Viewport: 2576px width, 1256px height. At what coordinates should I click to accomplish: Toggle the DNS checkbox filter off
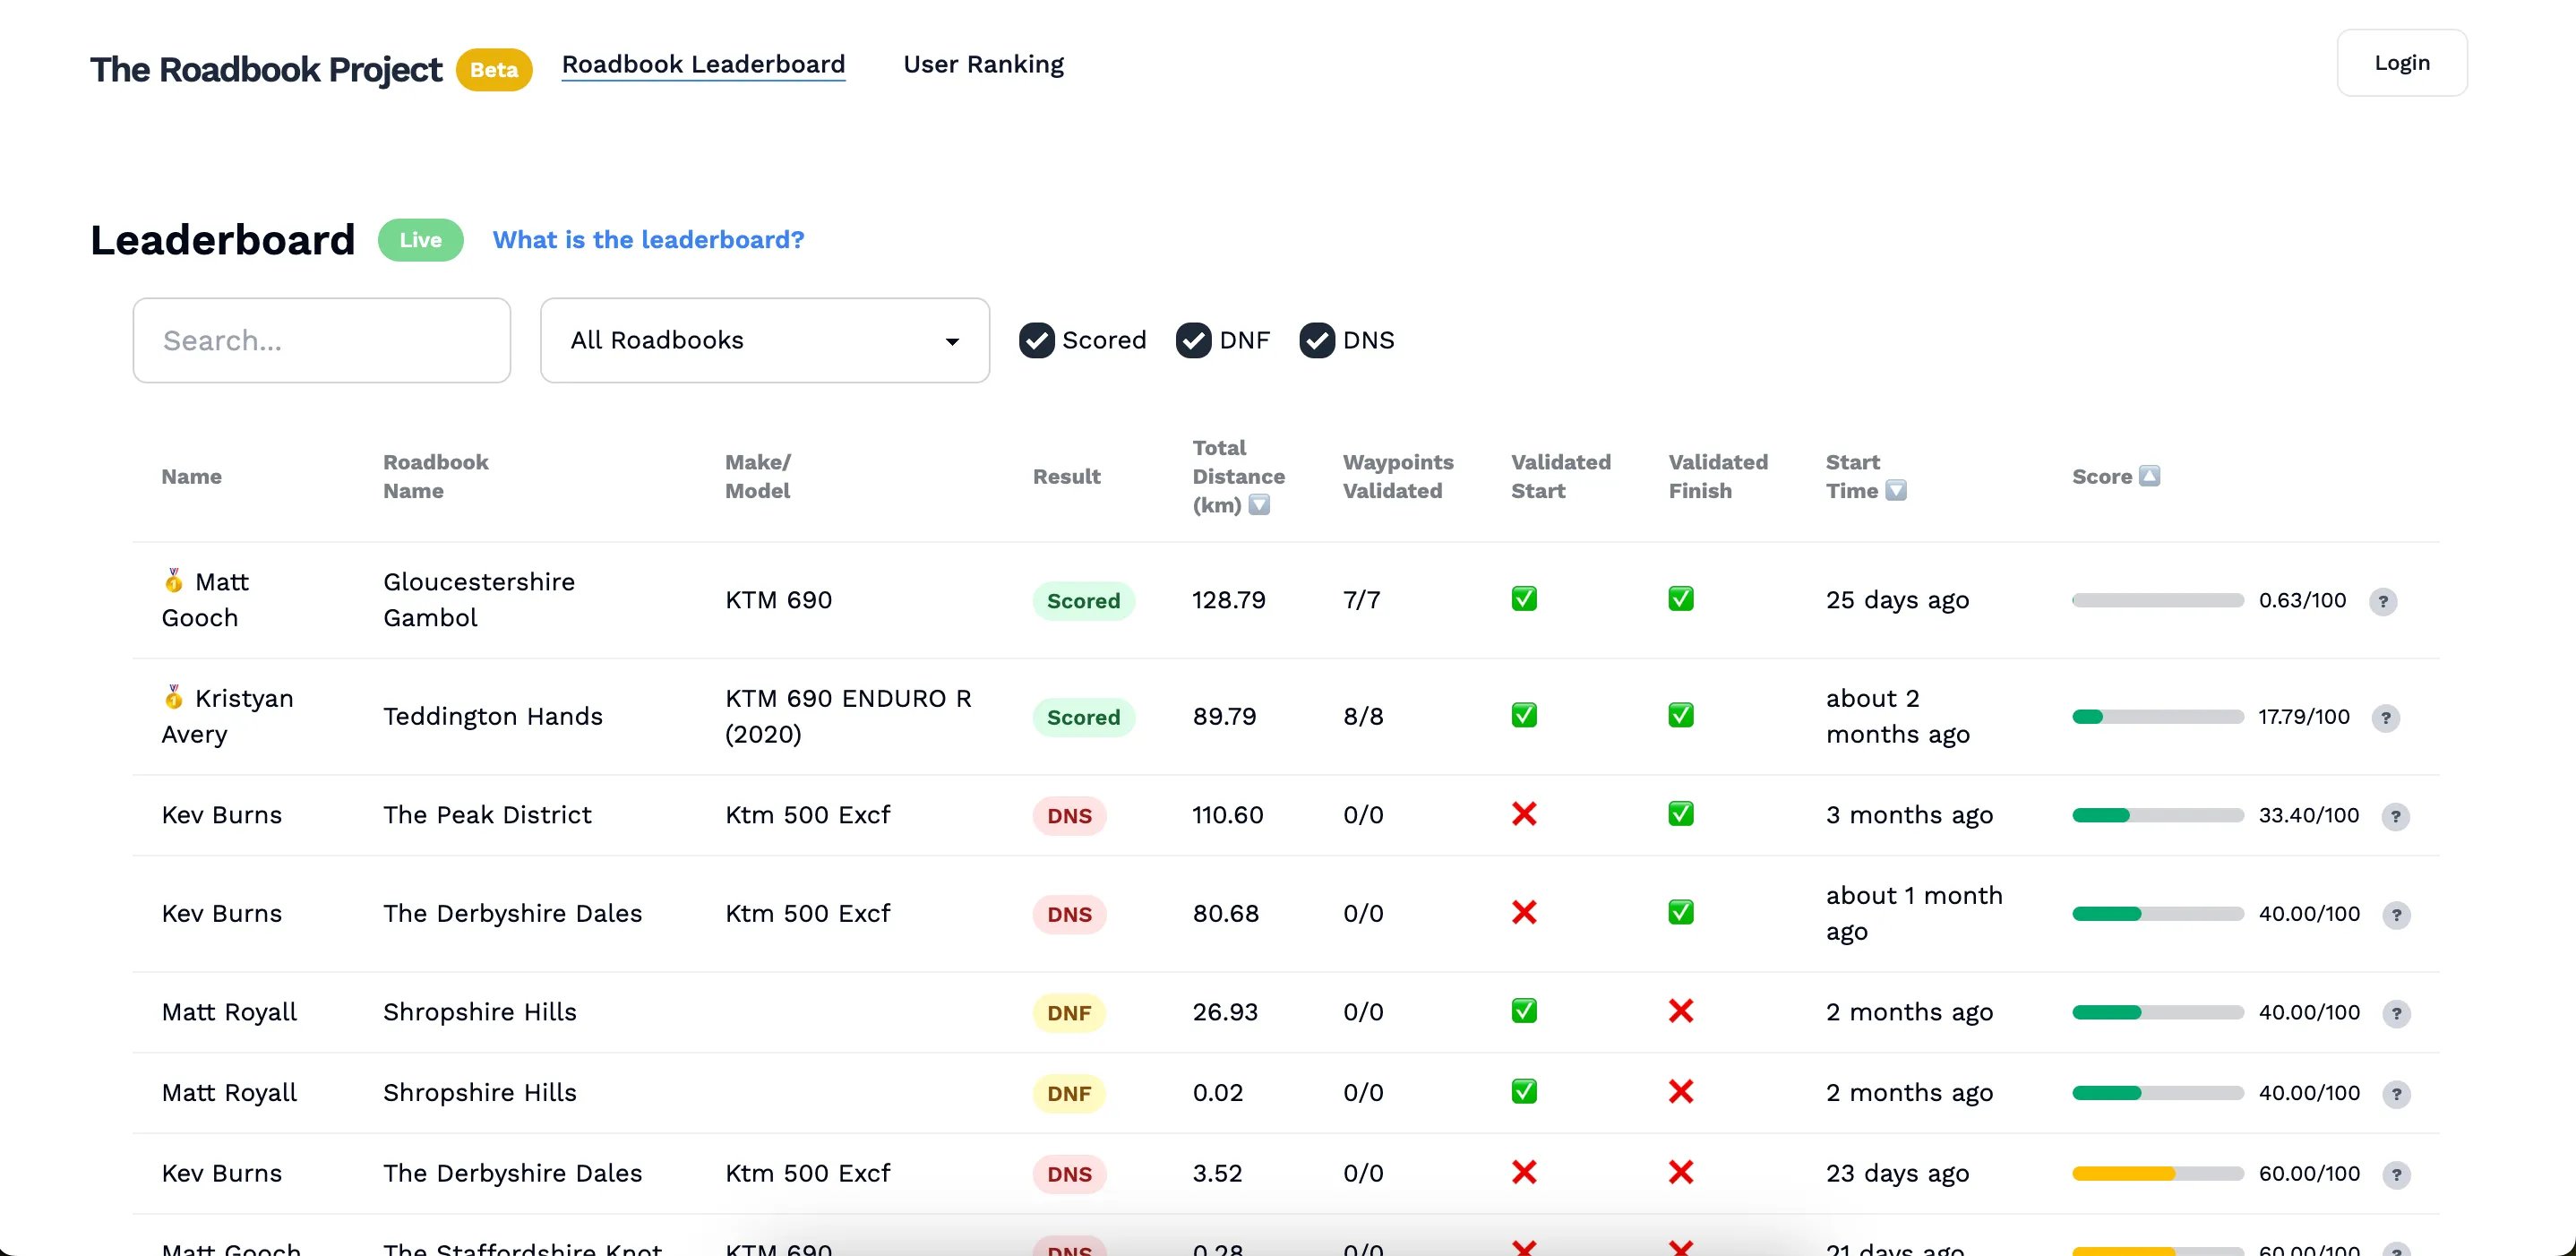[1316, 340]
